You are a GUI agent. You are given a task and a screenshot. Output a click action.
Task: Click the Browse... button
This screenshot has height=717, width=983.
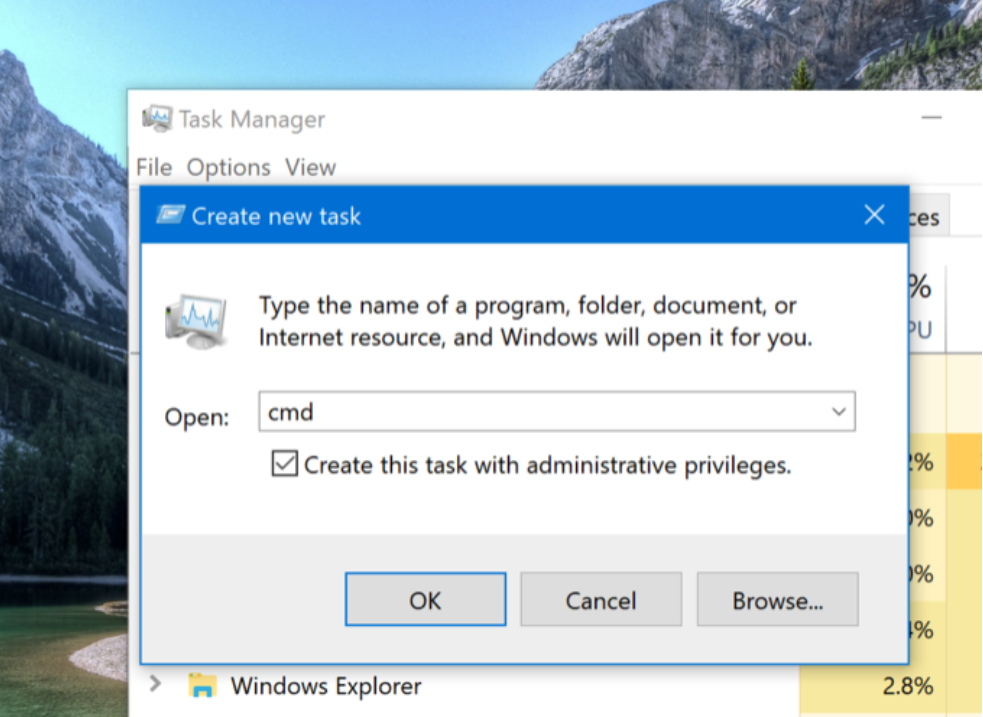(x=777, y=599)
